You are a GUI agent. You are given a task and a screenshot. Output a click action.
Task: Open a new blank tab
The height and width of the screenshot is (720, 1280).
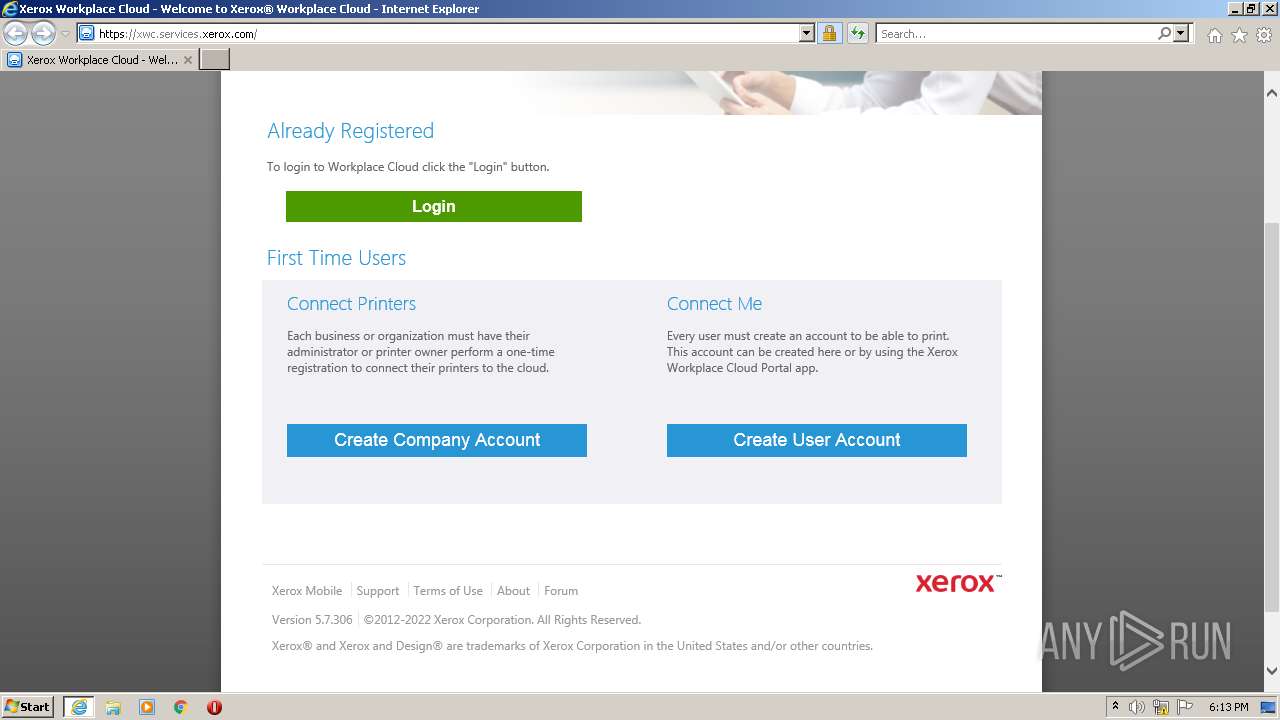click(215, 60)
